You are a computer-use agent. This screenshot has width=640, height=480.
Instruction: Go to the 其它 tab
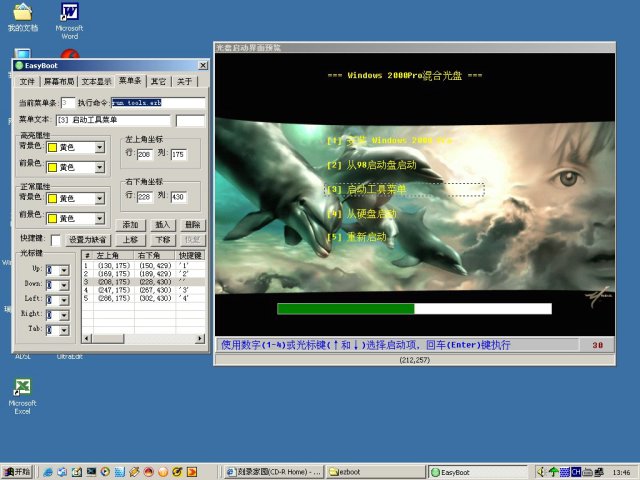158,81
